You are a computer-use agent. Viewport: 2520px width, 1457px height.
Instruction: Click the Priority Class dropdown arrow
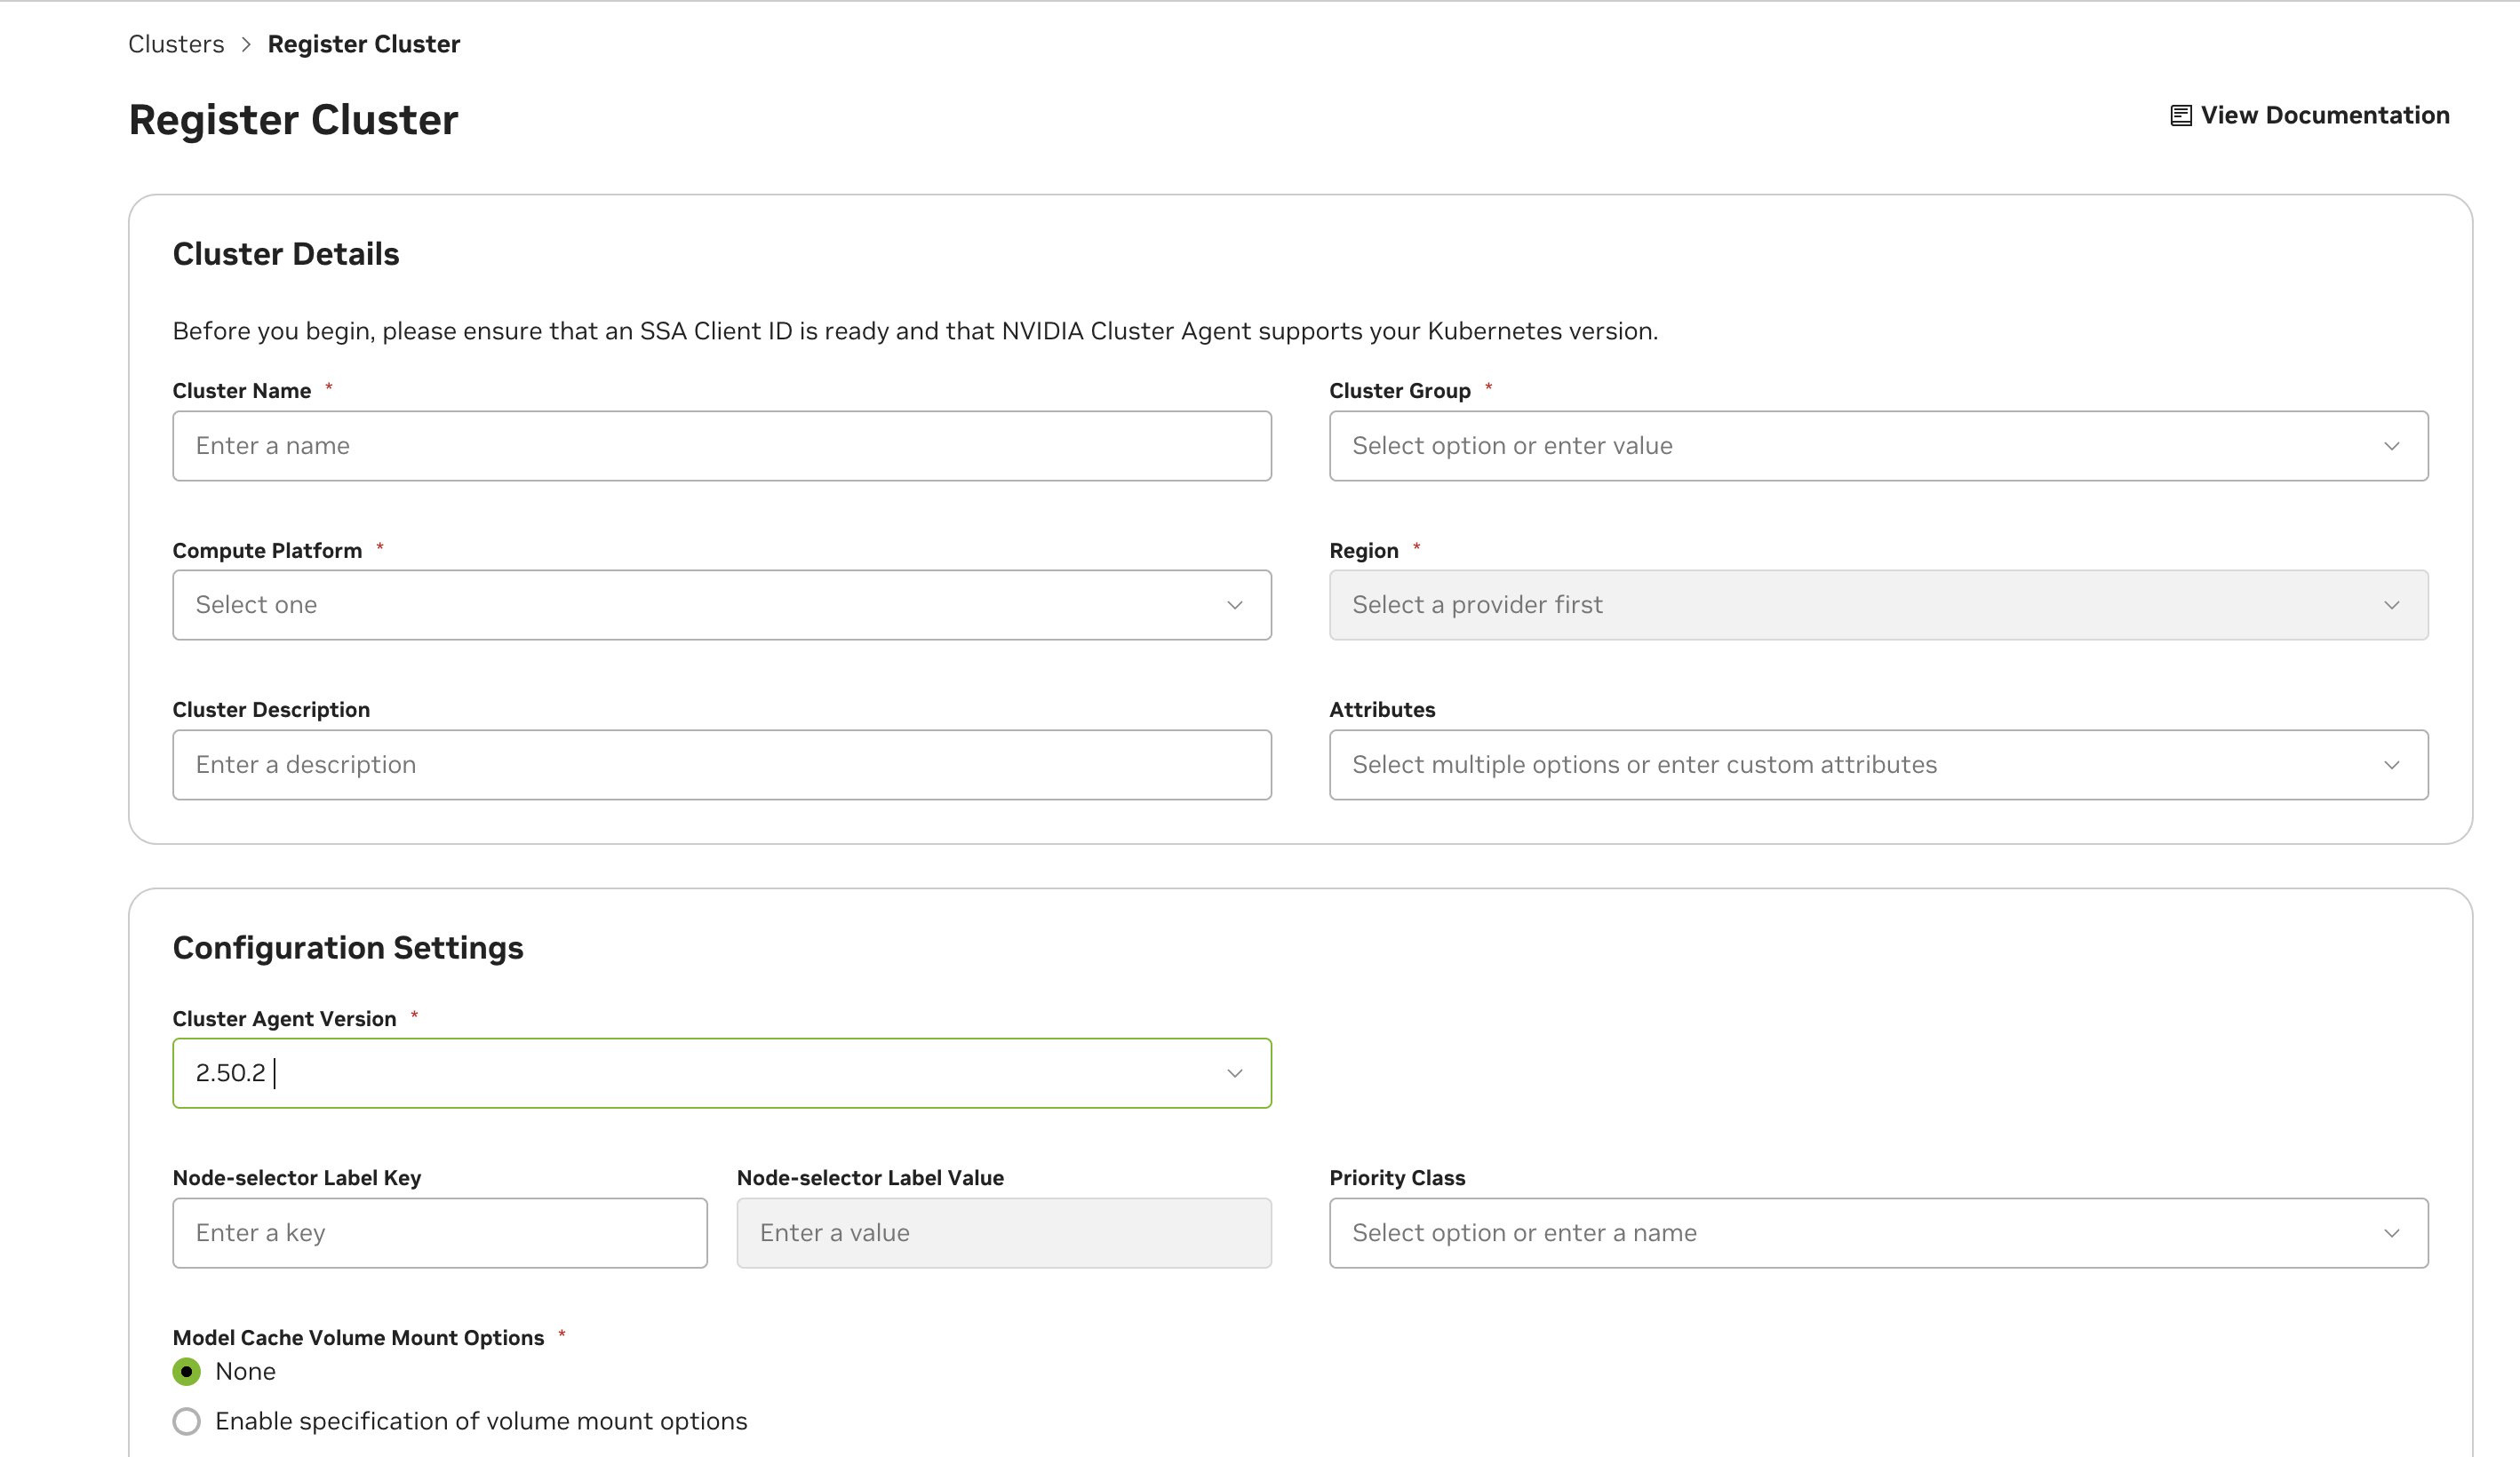click(2393, 1233)
